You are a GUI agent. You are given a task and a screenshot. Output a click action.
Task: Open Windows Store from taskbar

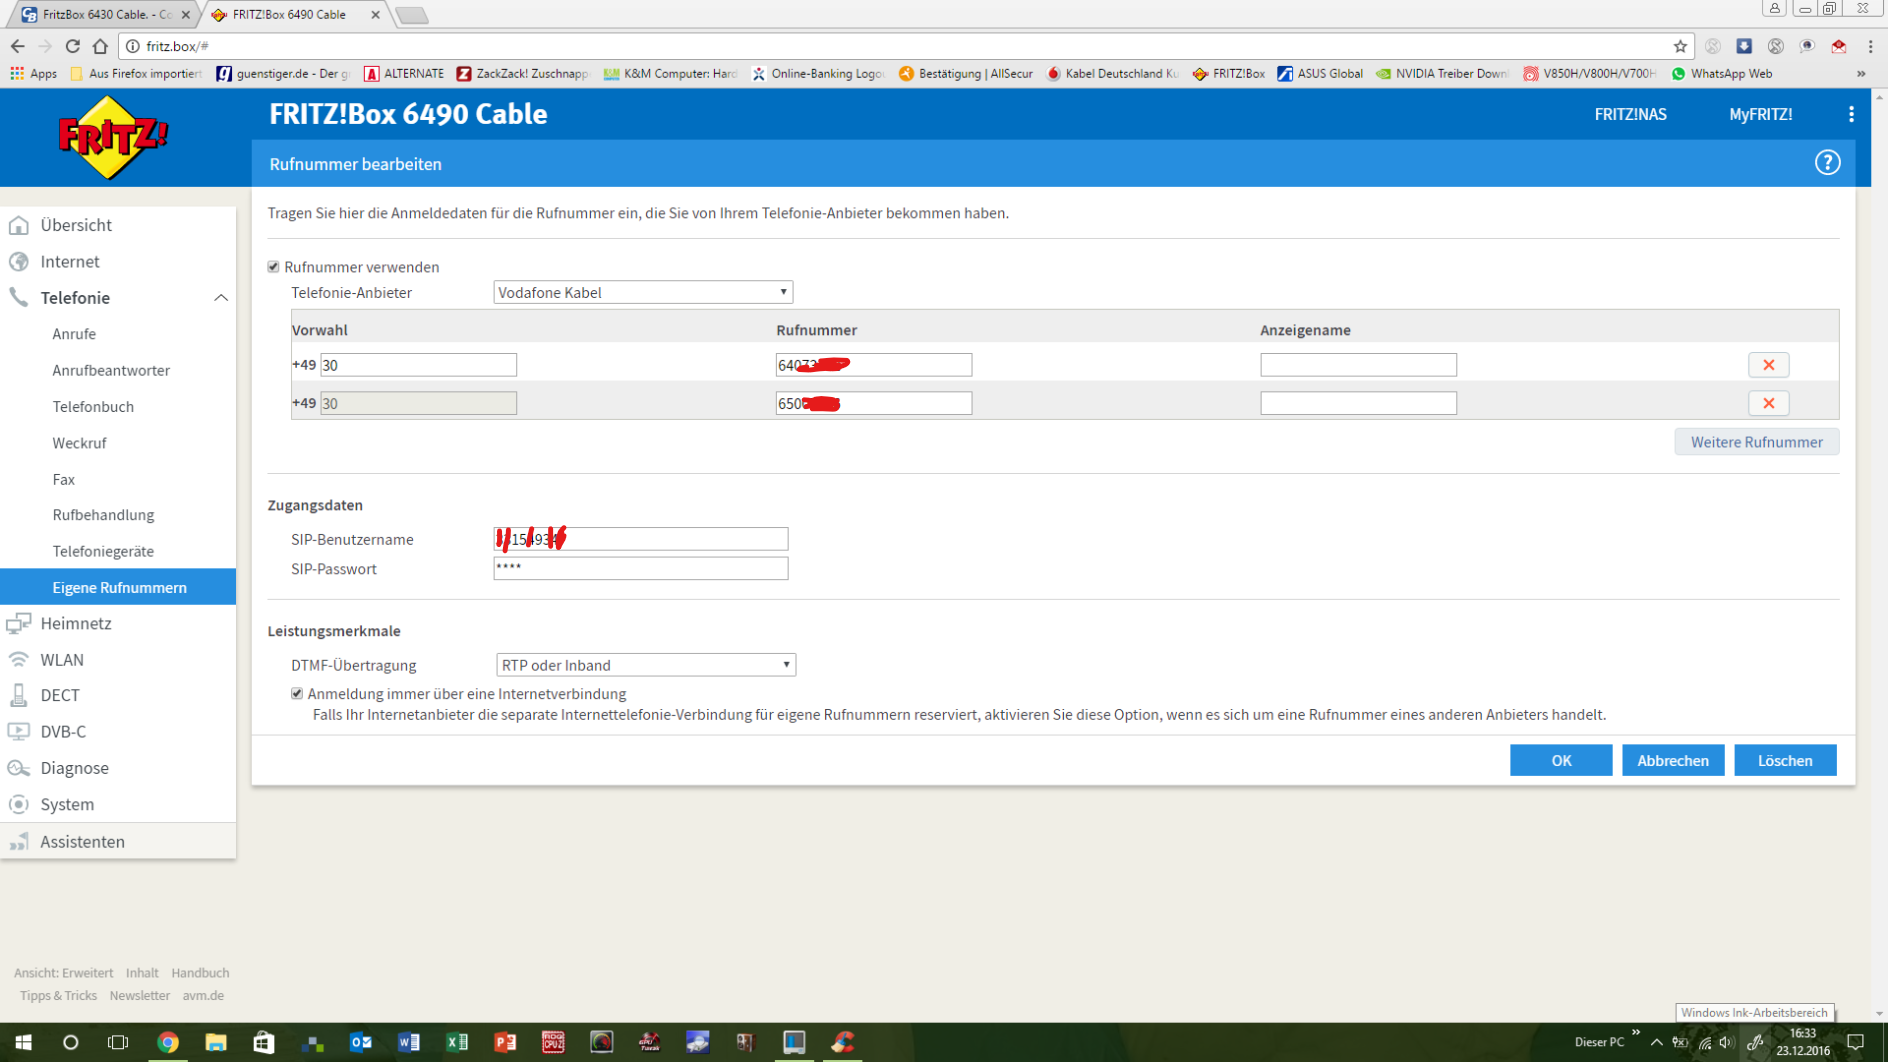[263, 1042]
